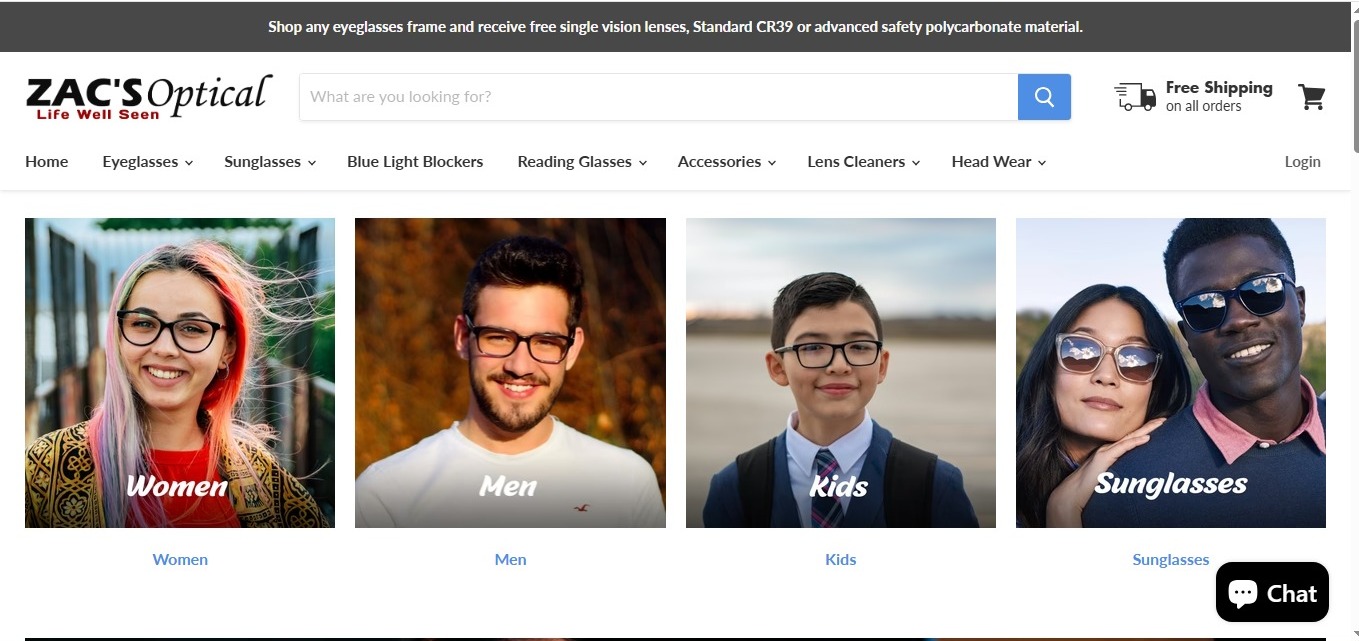1359x641 pixels.
Task: Go to the Home menu item
Action: 47,162
